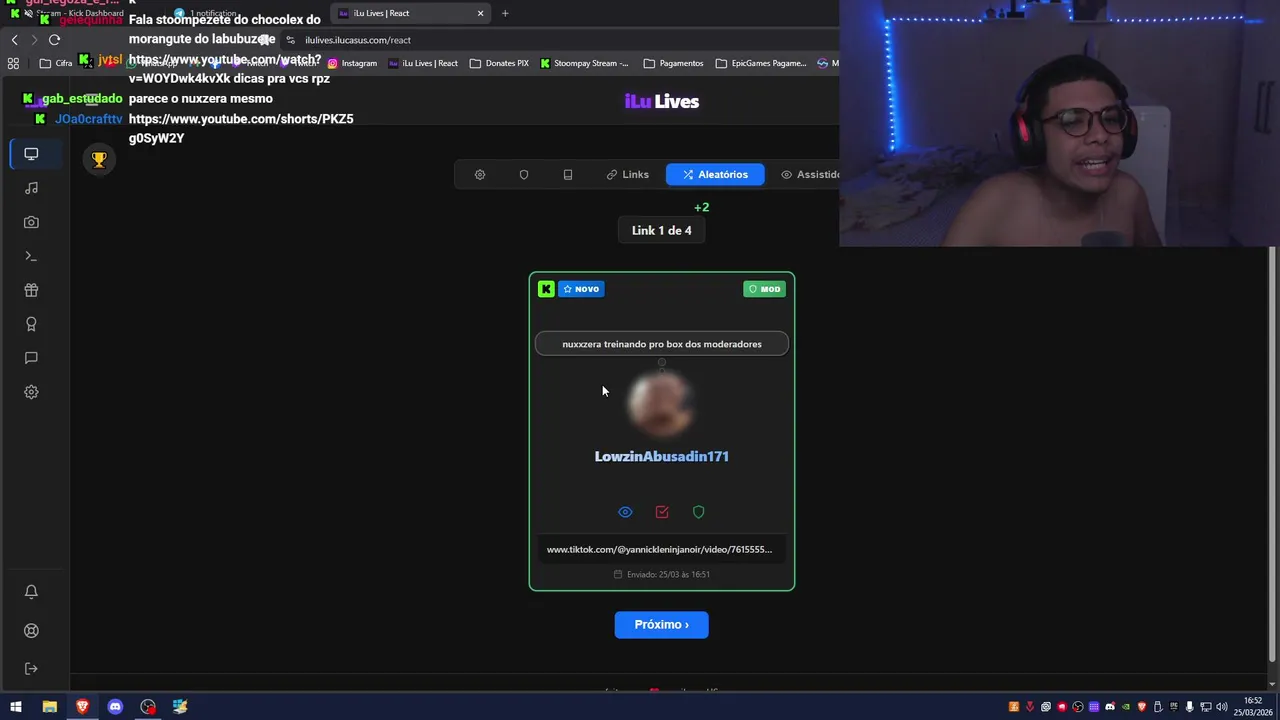The width and height of the screenshot is (1280, 720).
Task: Open the gear tab in the top tab bar
Action: pos(480,174)
